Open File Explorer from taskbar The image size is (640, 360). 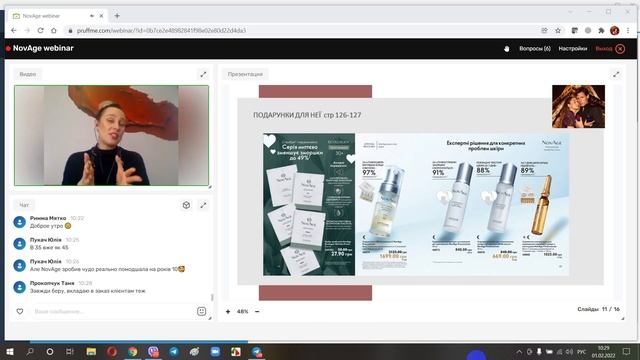point(91,351)
